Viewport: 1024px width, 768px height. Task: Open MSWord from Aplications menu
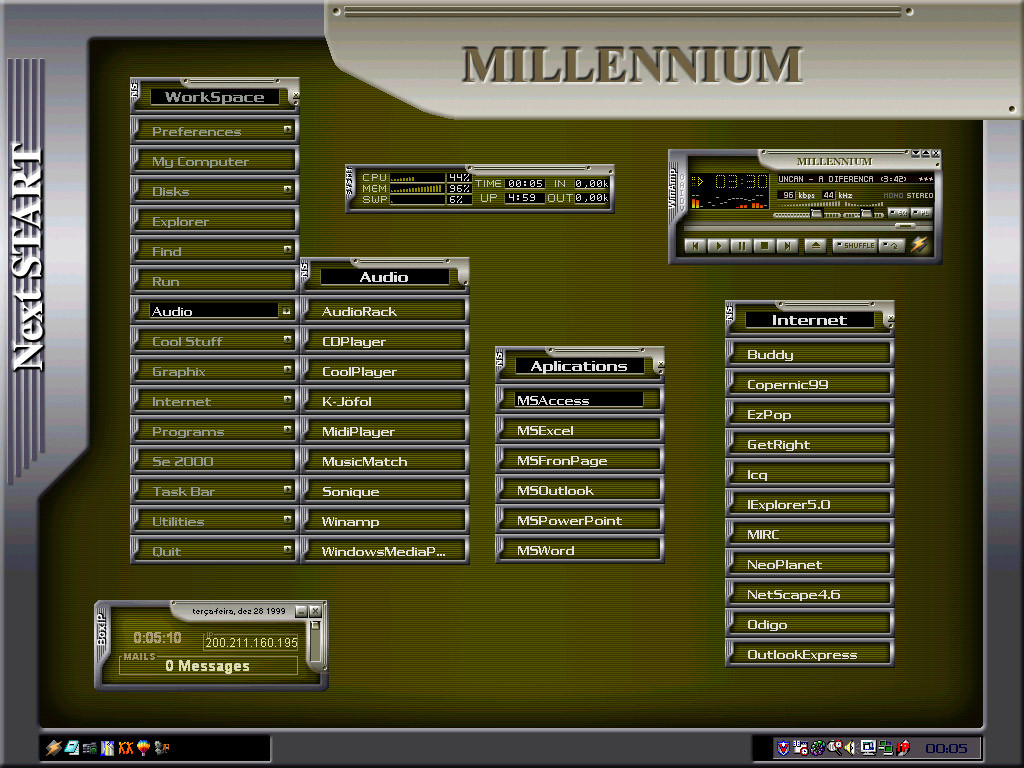point(580,551)
